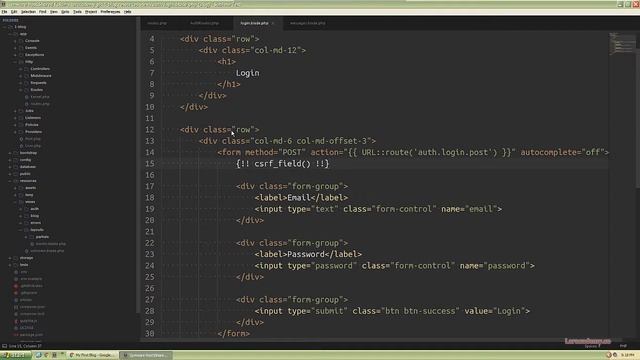Click the Login heading text on line 7
640x360 pixels.
point(247,73)
